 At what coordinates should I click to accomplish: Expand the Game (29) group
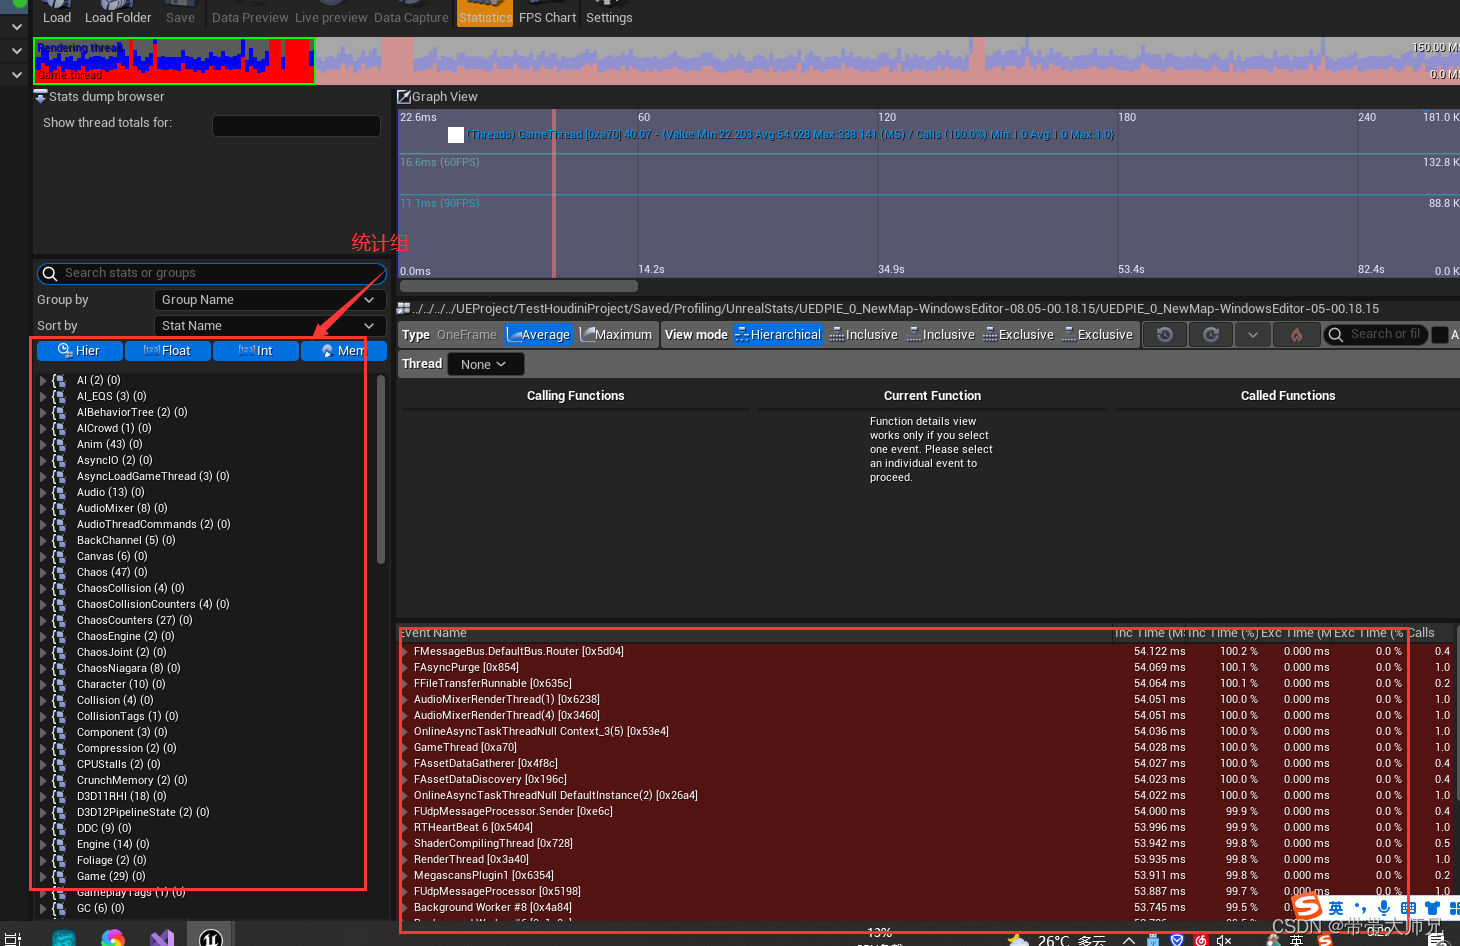point(43,876)
